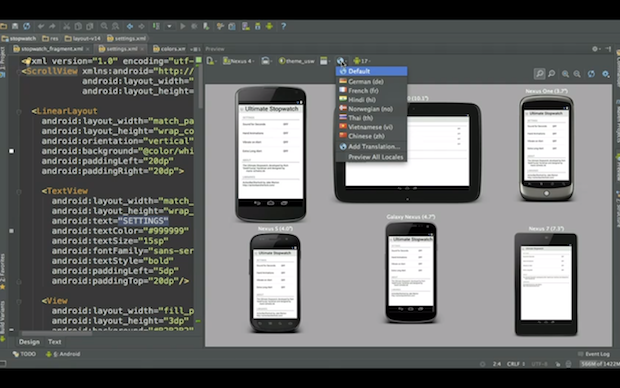Open the Nexus 4 device dropdown
This screenshot has height=388, width=620.
(x=238, y=61)
